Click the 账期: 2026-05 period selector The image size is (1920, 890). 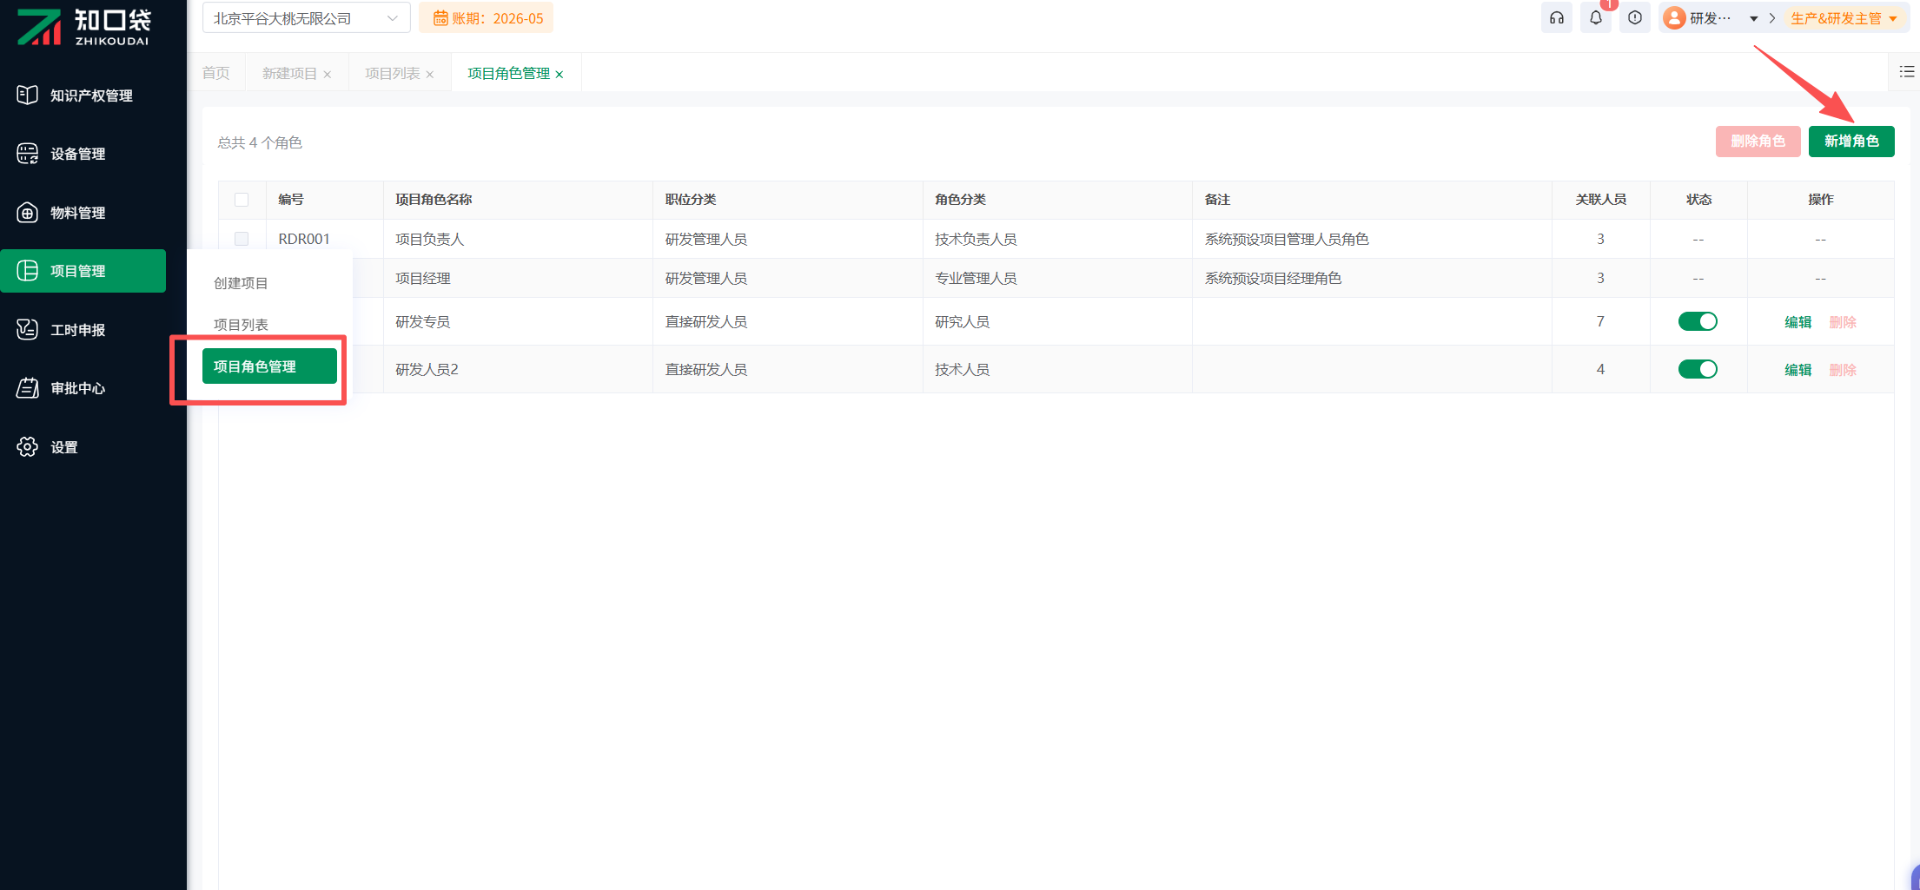pyautogui.click(x=487, y=18)
